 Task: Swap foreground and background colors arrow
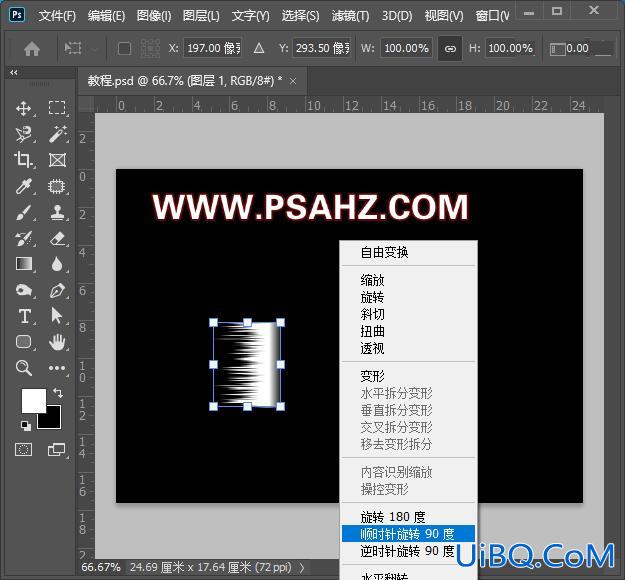(x=58, y=393)
